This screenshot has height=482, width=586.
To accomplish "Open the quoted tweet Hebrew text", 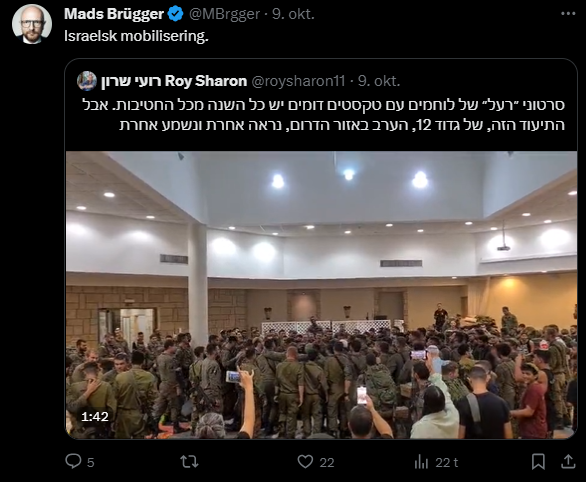I will coord(323,115).
